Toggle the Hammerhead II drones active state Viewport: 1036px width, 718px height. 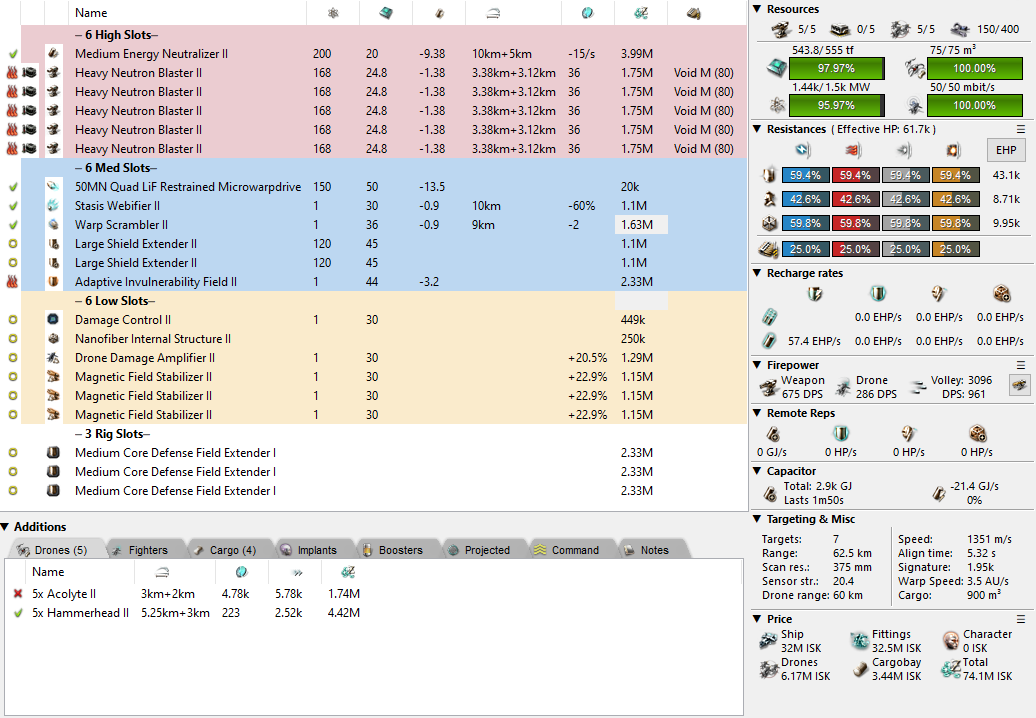tap(17, 613)
